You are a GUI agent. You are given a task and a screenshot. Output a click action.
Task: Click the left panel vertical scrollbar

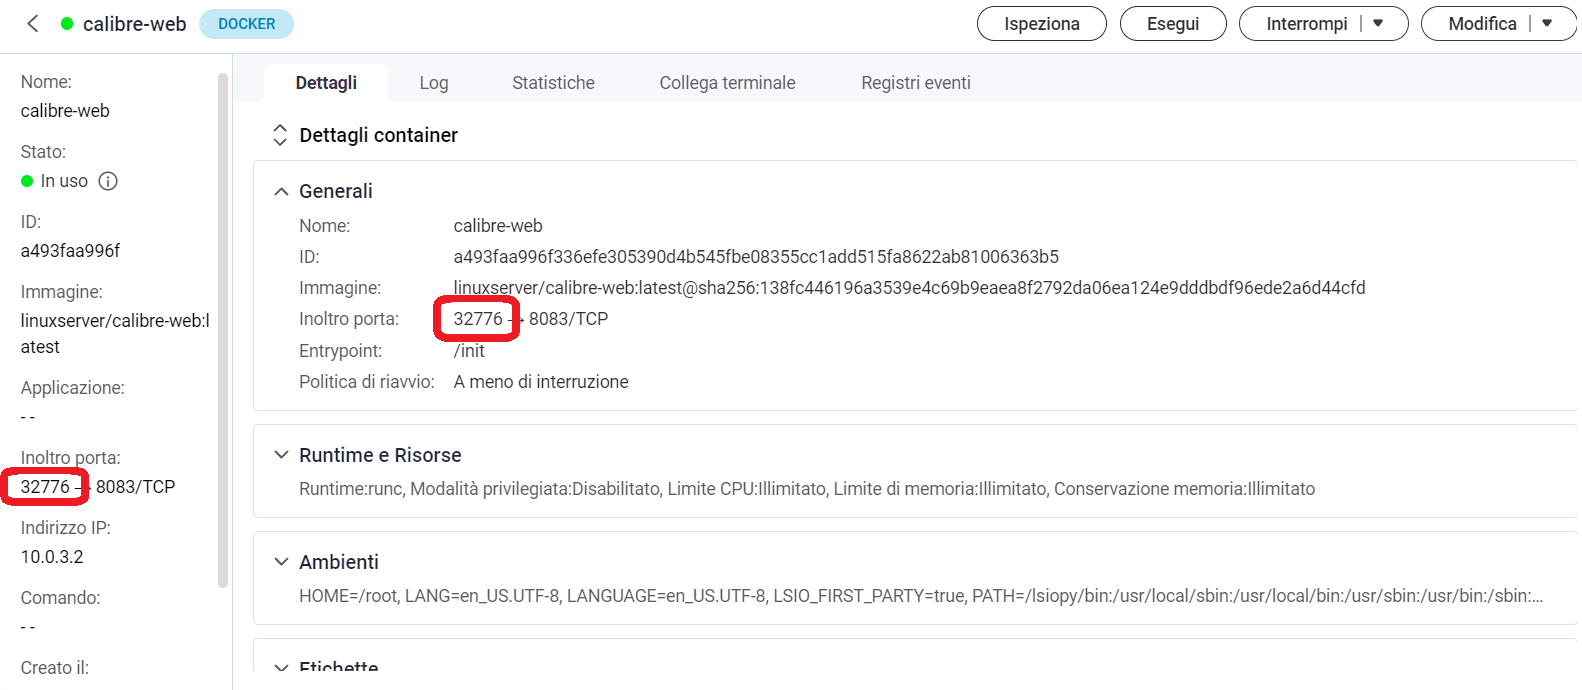(223, 330)
